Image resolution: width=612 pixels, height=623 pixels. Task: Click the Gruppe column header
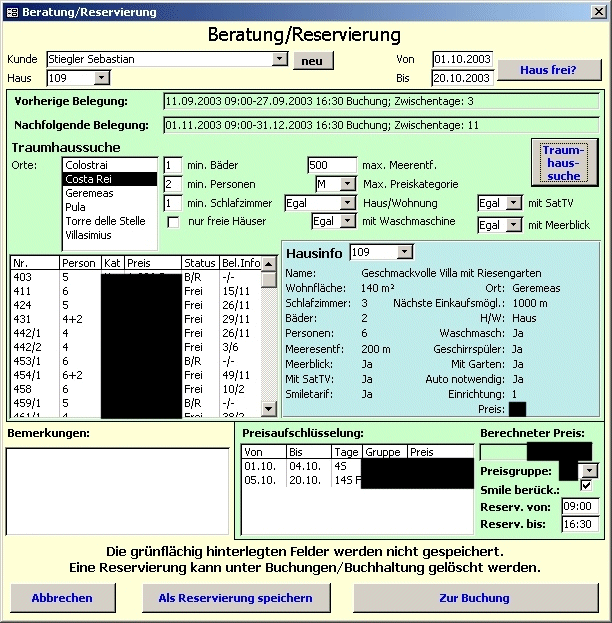point(384,452)
